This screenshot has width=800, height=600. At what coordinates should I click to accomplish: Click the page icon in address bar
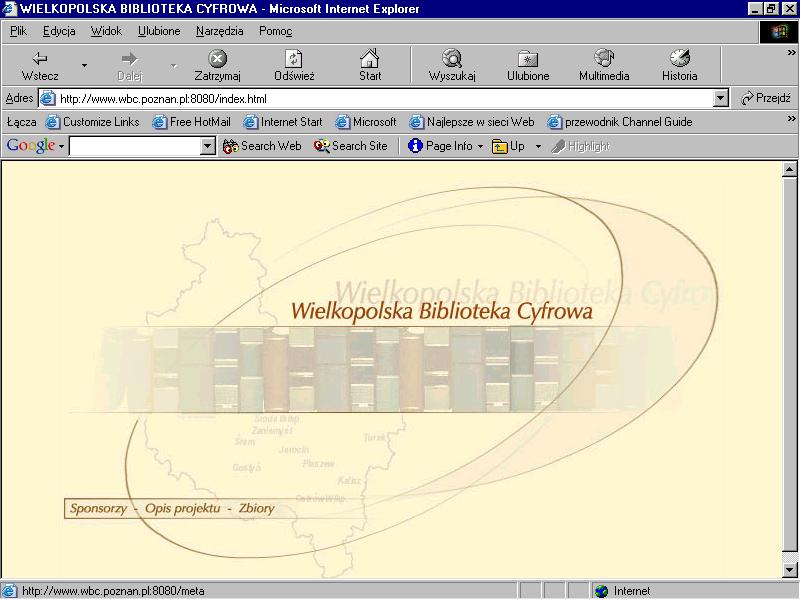click(x=47, y=98)
